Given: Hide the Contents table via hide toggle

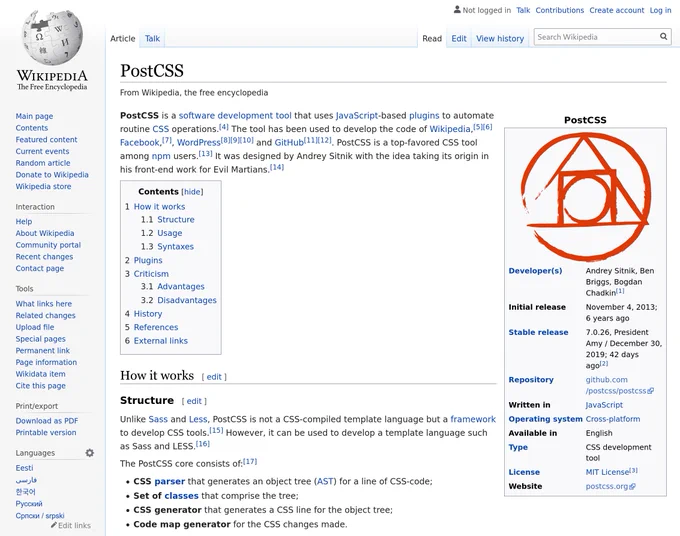Looking at the screenshot, I should point(192,192).
